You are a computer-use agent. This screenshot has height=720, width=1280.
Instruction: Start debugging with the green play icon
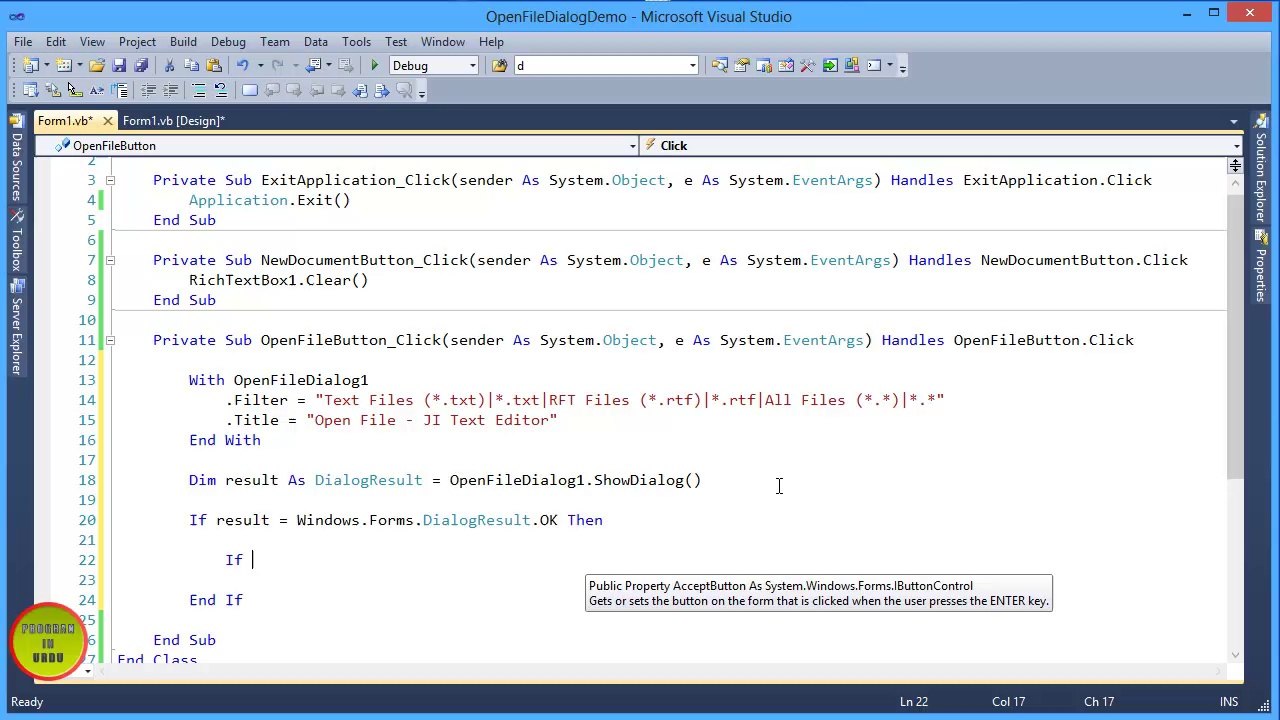tap(375, 66)
